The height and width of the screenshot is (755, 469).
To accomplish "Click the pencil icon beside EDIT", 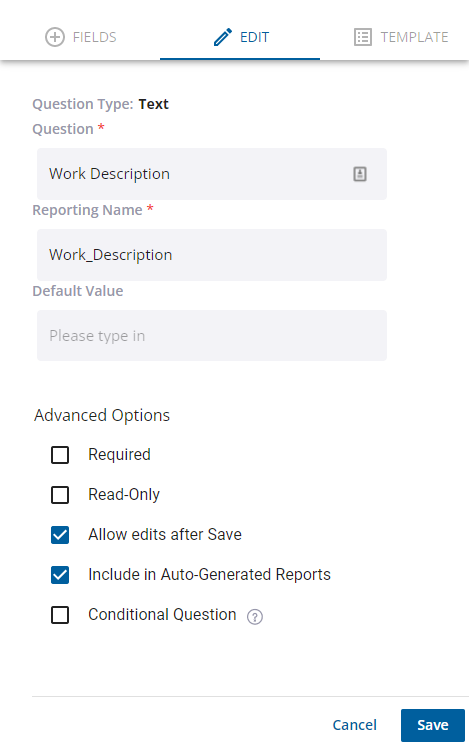I will [x=222, y=37].
